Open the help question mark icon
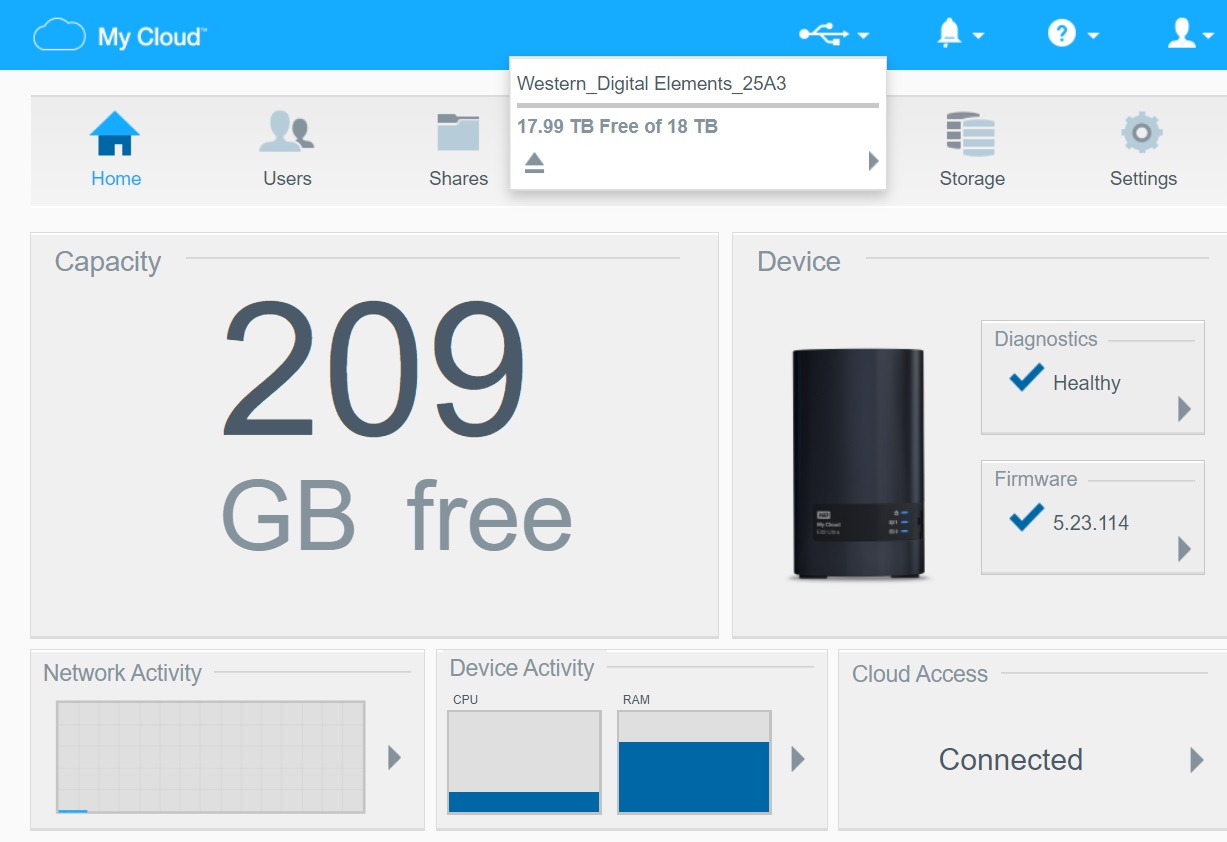The width and height of the screenshot is (1227, 842). click(1061, 34)
